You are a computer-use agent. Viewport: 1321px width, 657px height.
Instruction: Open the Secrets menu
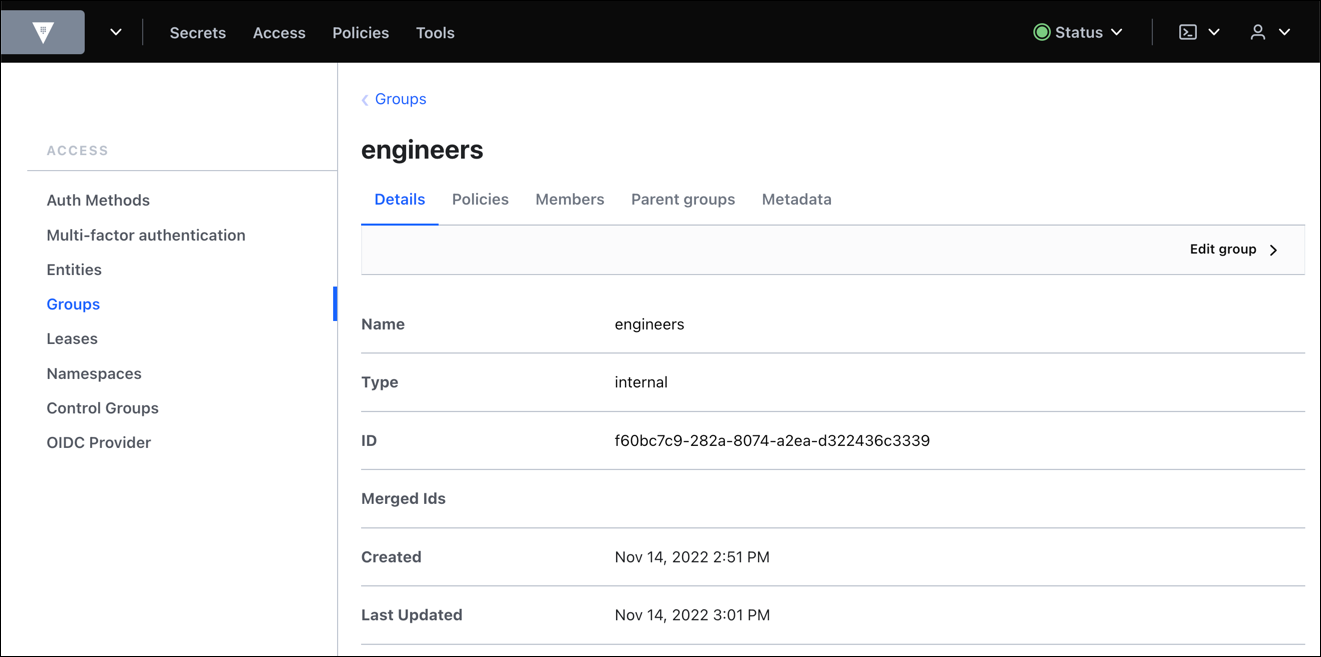[x=197, y=32]
